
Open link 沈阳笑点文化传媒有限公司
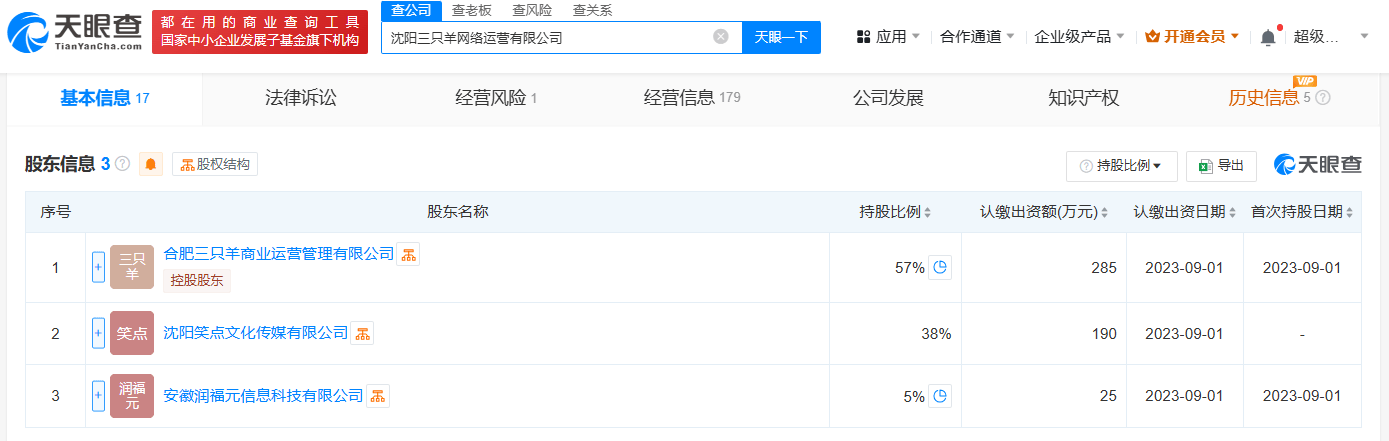point(256,333)
